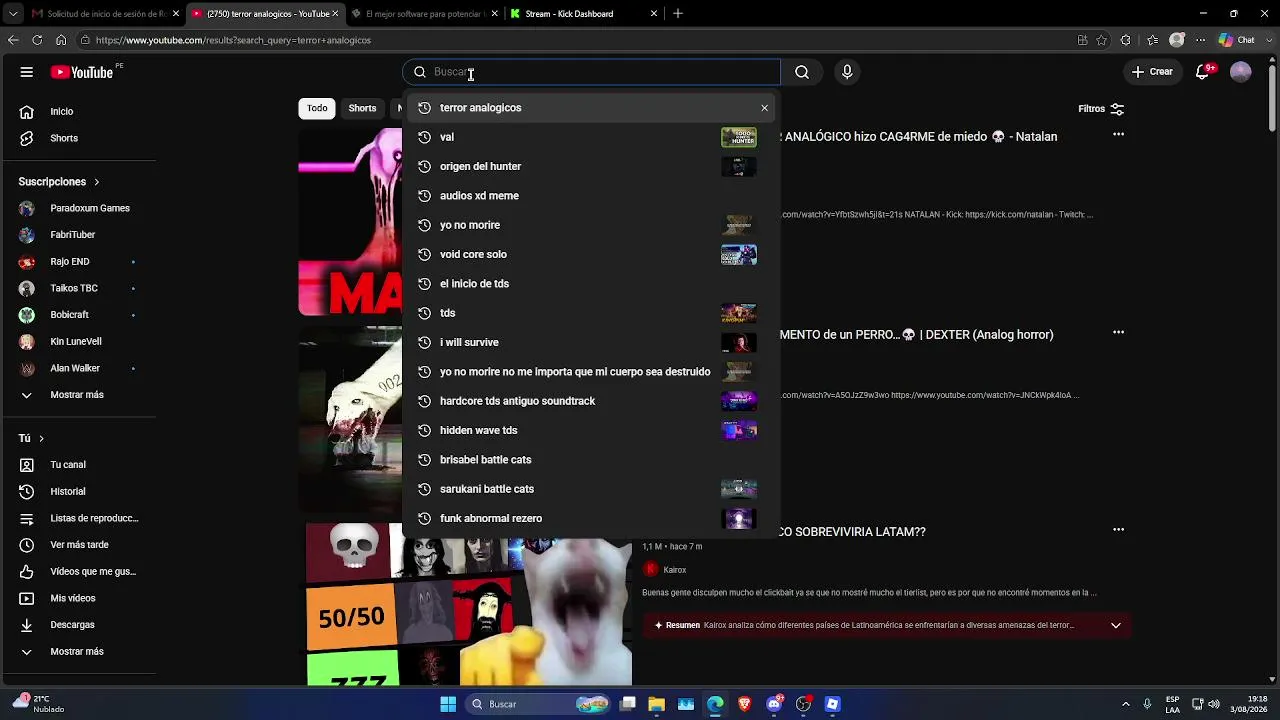Open the Filtros search filters
The width and height of the screenshot is (1280, 720).
[x=1101, y=109]
